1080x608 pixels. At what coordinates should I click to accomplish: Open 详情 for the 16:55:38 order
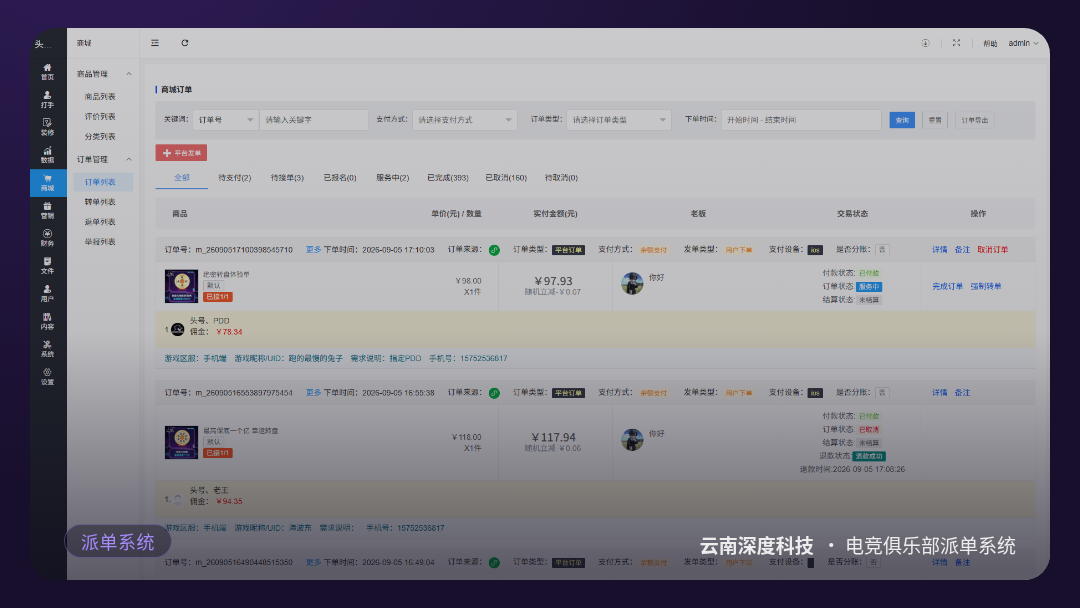[939, 392]
